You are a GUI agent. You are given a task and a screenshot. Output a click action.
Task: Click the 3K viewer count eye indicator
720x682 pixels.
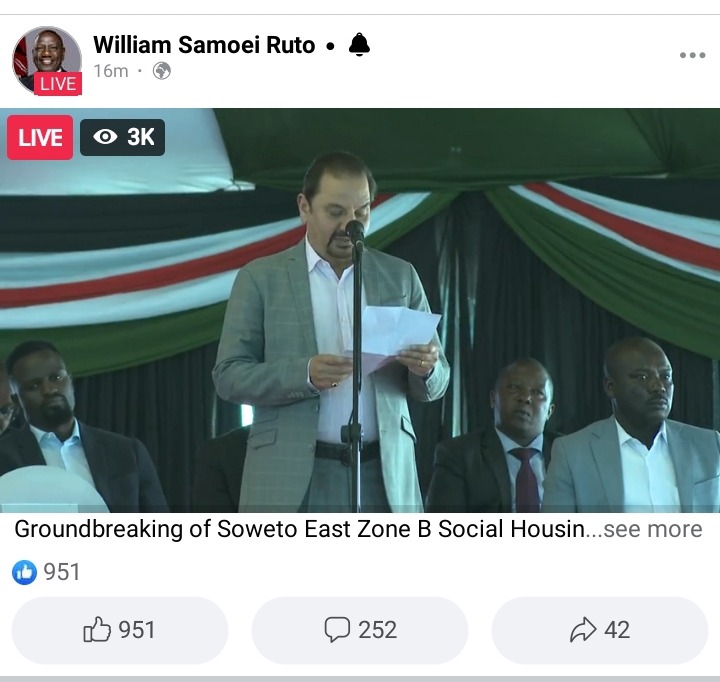pos(123,137)
